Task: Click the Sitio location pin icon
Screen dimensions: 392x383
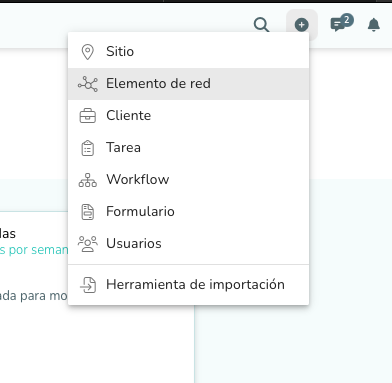Action: point(88,52)
